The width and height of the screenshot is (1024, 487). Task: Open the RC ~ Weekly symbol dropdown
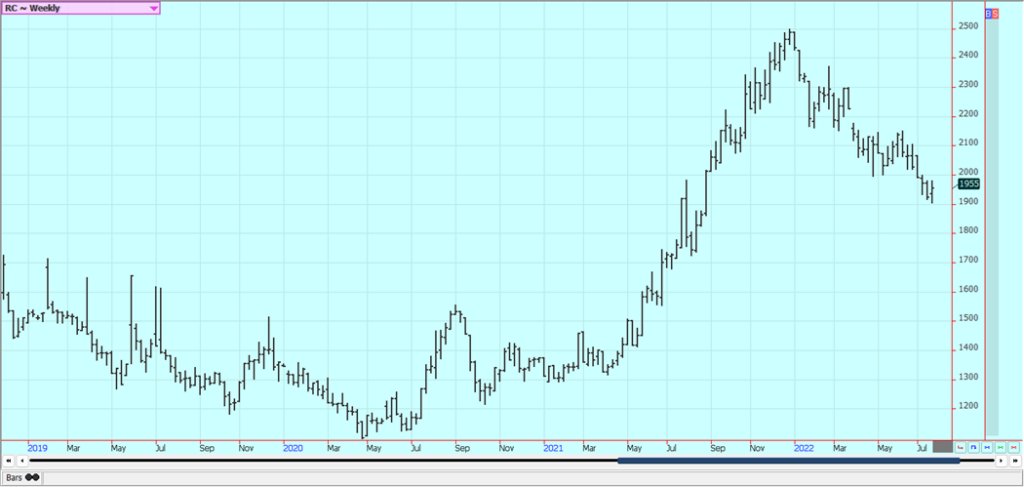80,8
